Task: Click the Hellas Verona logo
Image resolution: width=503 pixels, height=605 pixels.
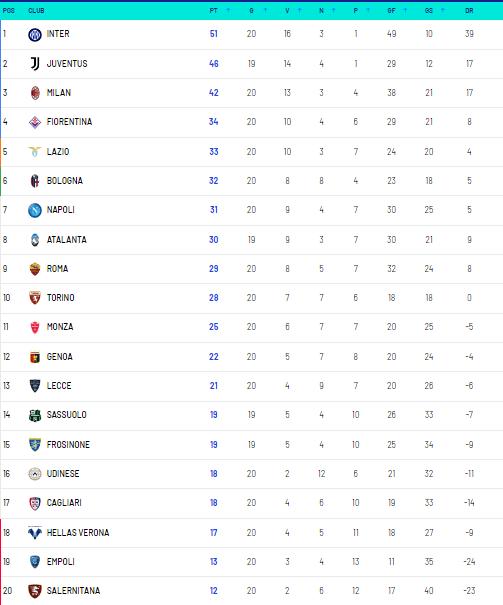Action: tap(35, 533)
